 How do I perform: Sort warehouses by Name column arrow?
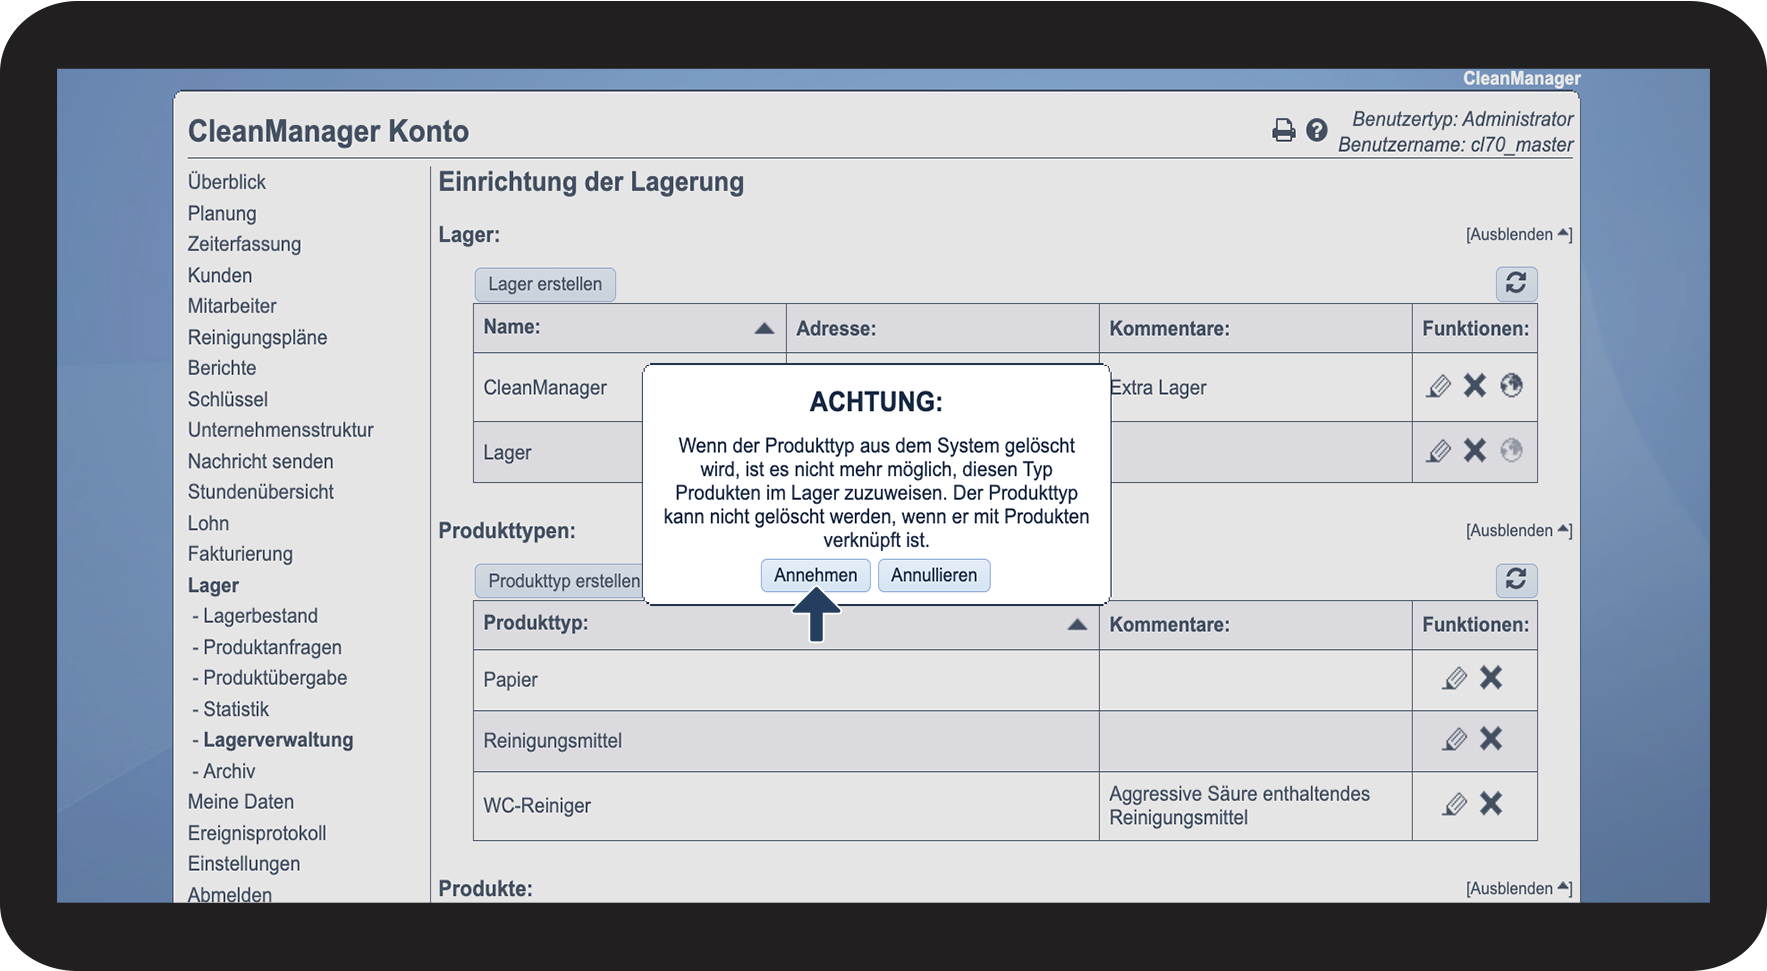(x=764, y=328)
